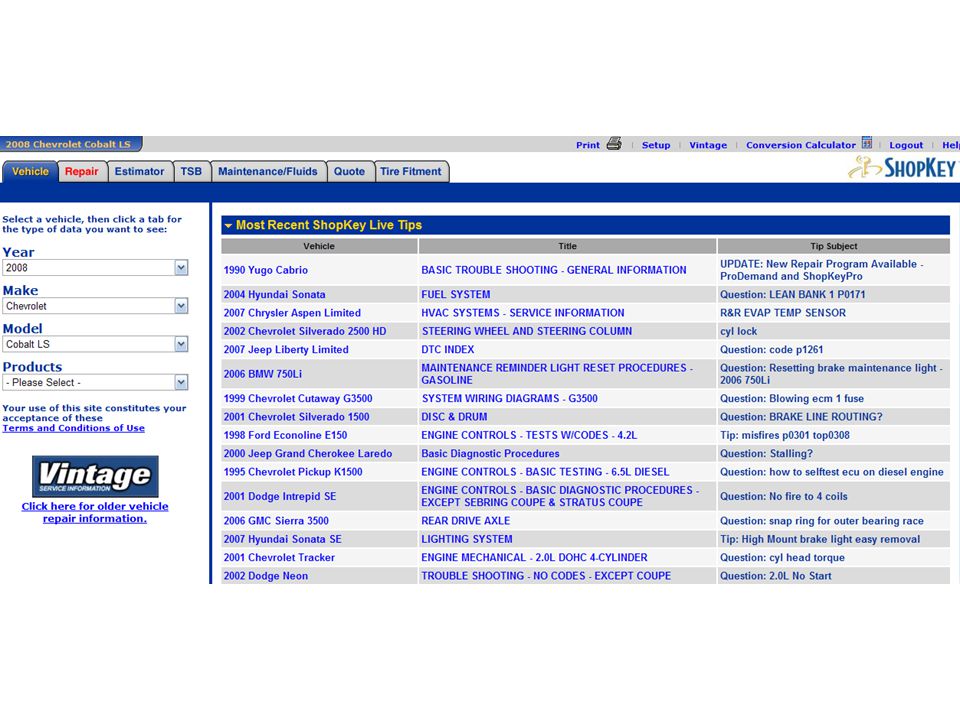Viewport: 960px width, 720px height.
Task: Open 2001 Chevrolet Tracker link
Action: coord(279,558)
